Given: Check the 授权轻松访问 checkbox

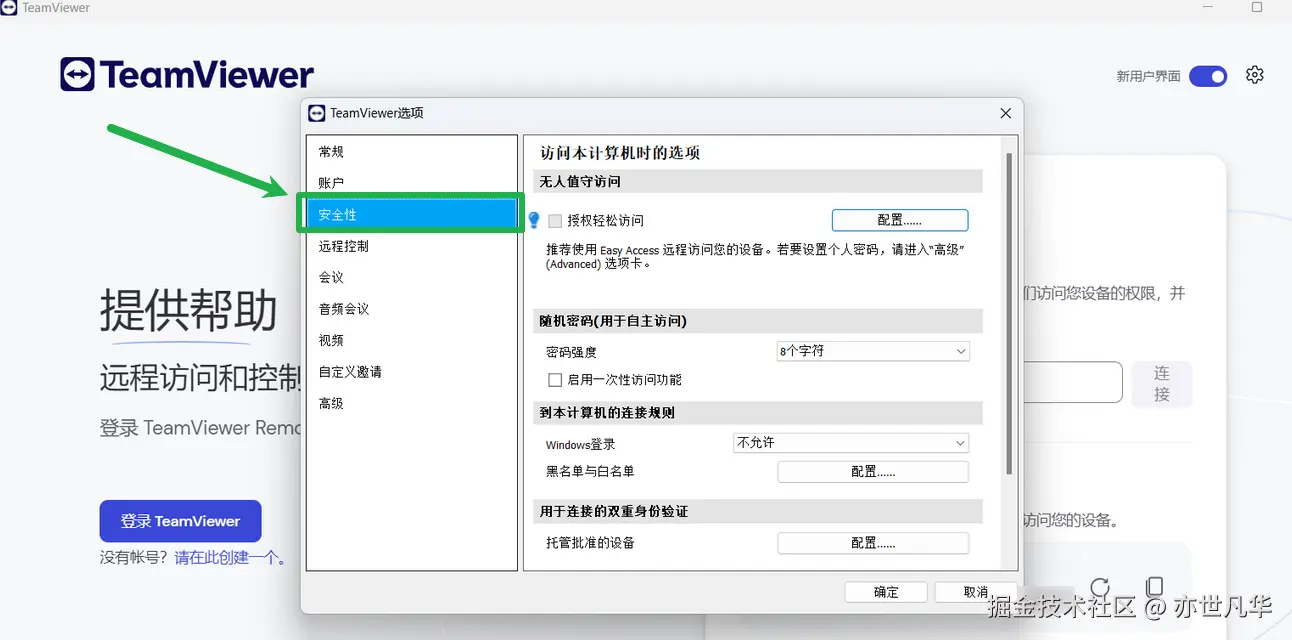Looking at the screenshot, I should pos(555,221).
